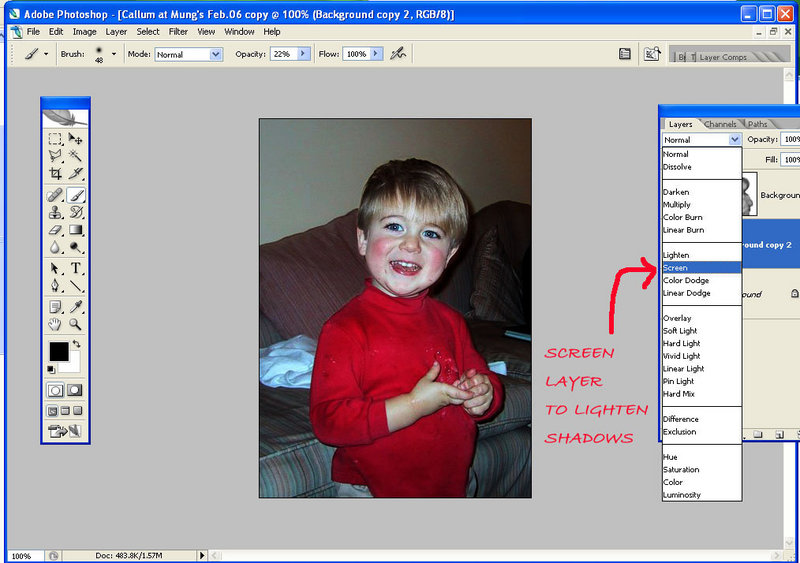Set the foreground color swatch
The image size is (800, 563).
pos(59,352)
